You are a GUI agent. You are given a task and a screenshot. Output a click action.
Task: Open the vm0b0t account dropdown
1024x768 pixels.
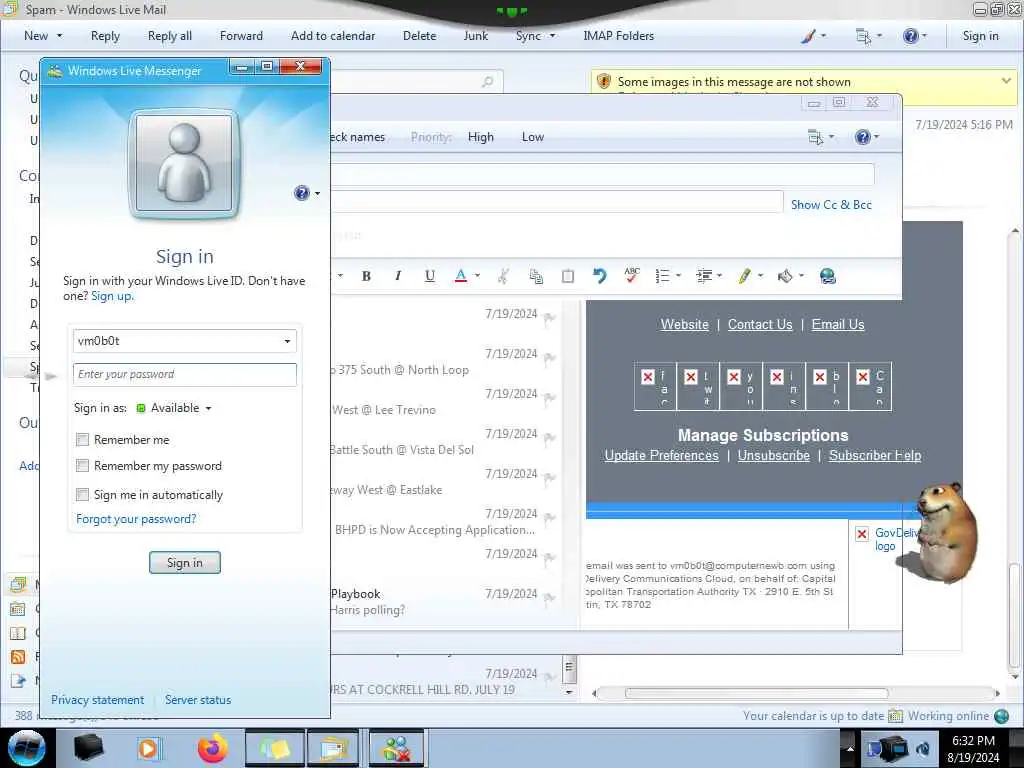click(287, 341)
